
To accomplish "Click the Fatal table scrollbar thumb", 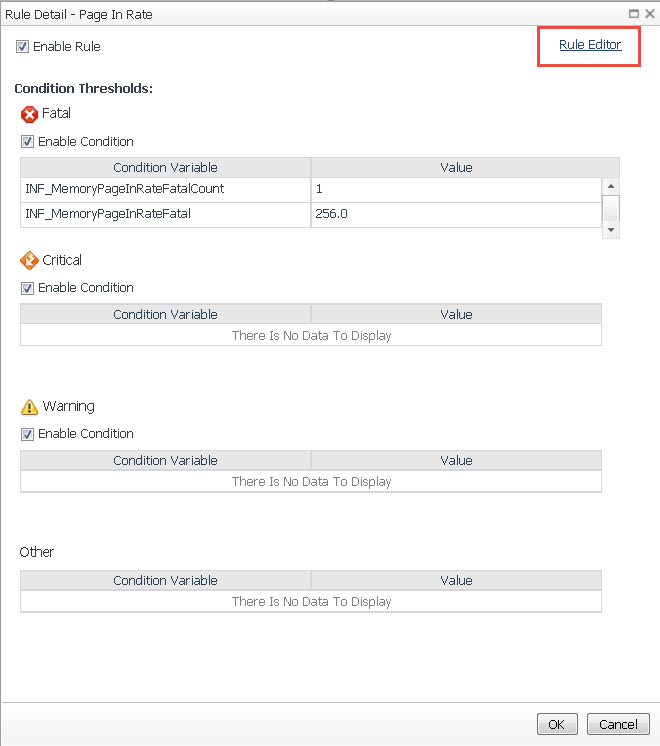I will 611,207.
